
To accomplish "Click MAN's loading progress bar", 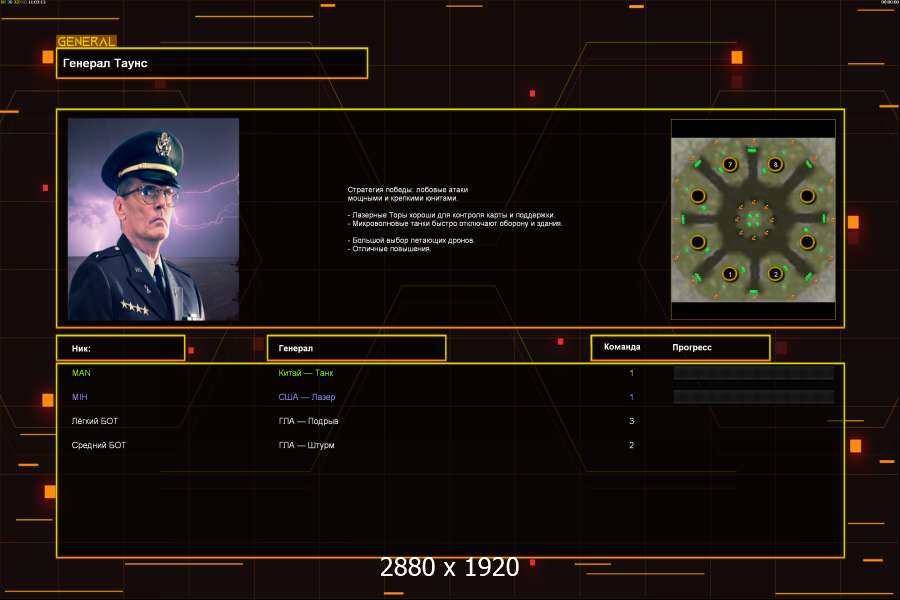I will point(753,373).
